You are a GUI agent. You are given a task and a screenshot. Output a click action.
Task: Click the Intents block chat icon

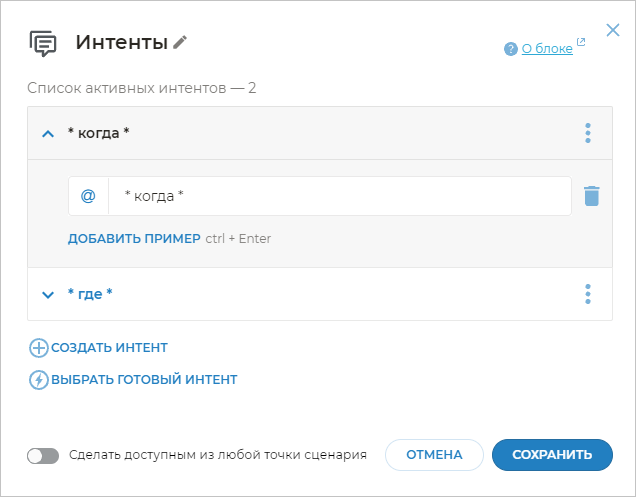pyautogui.click(x=43, y=43)
